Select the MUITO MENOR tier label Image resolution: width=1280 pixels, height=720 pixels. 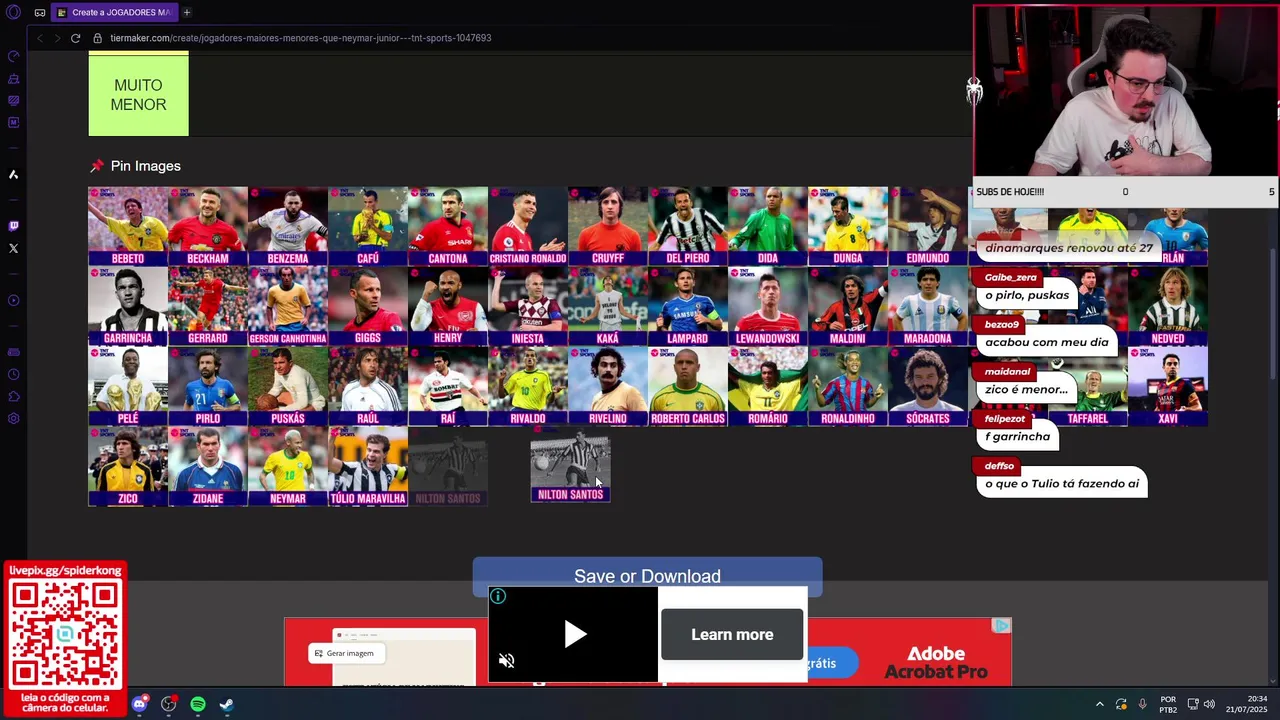139,95
